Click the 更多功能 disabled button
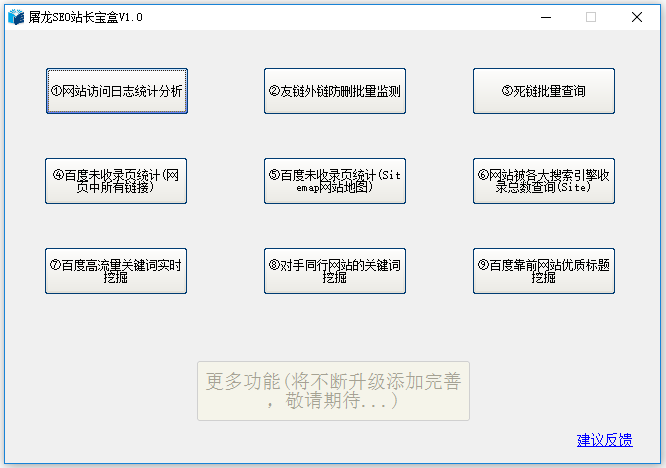Viewport: 666px width, 468px height. coord(333,391)
